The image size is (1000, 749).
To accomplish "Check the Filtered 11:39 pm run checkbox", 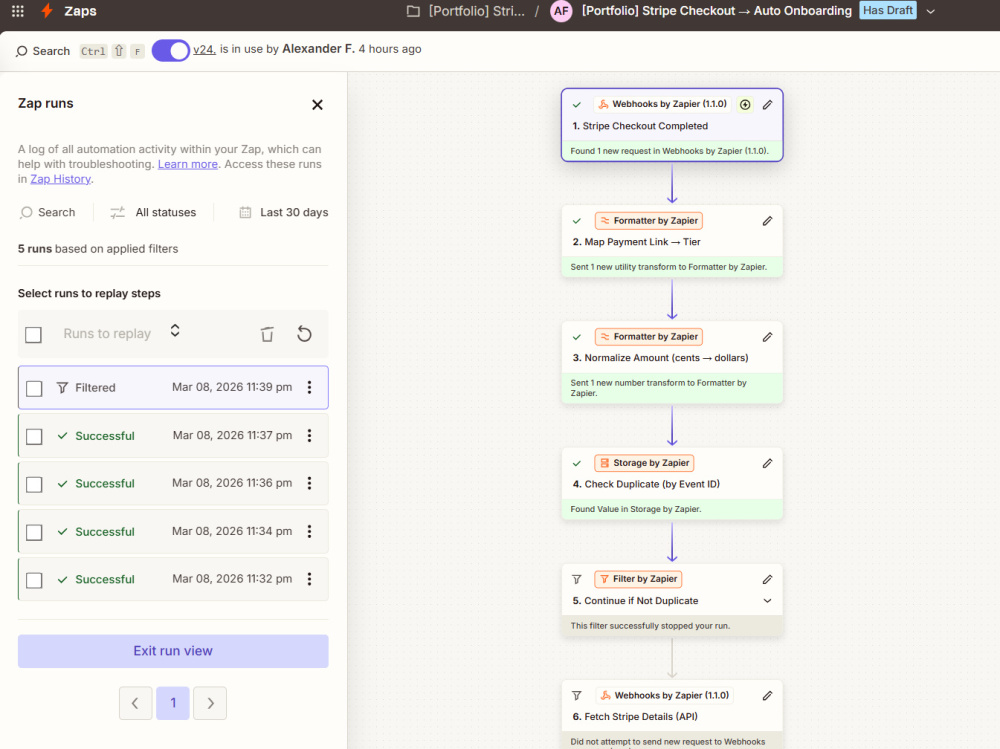I will [34, 389].
